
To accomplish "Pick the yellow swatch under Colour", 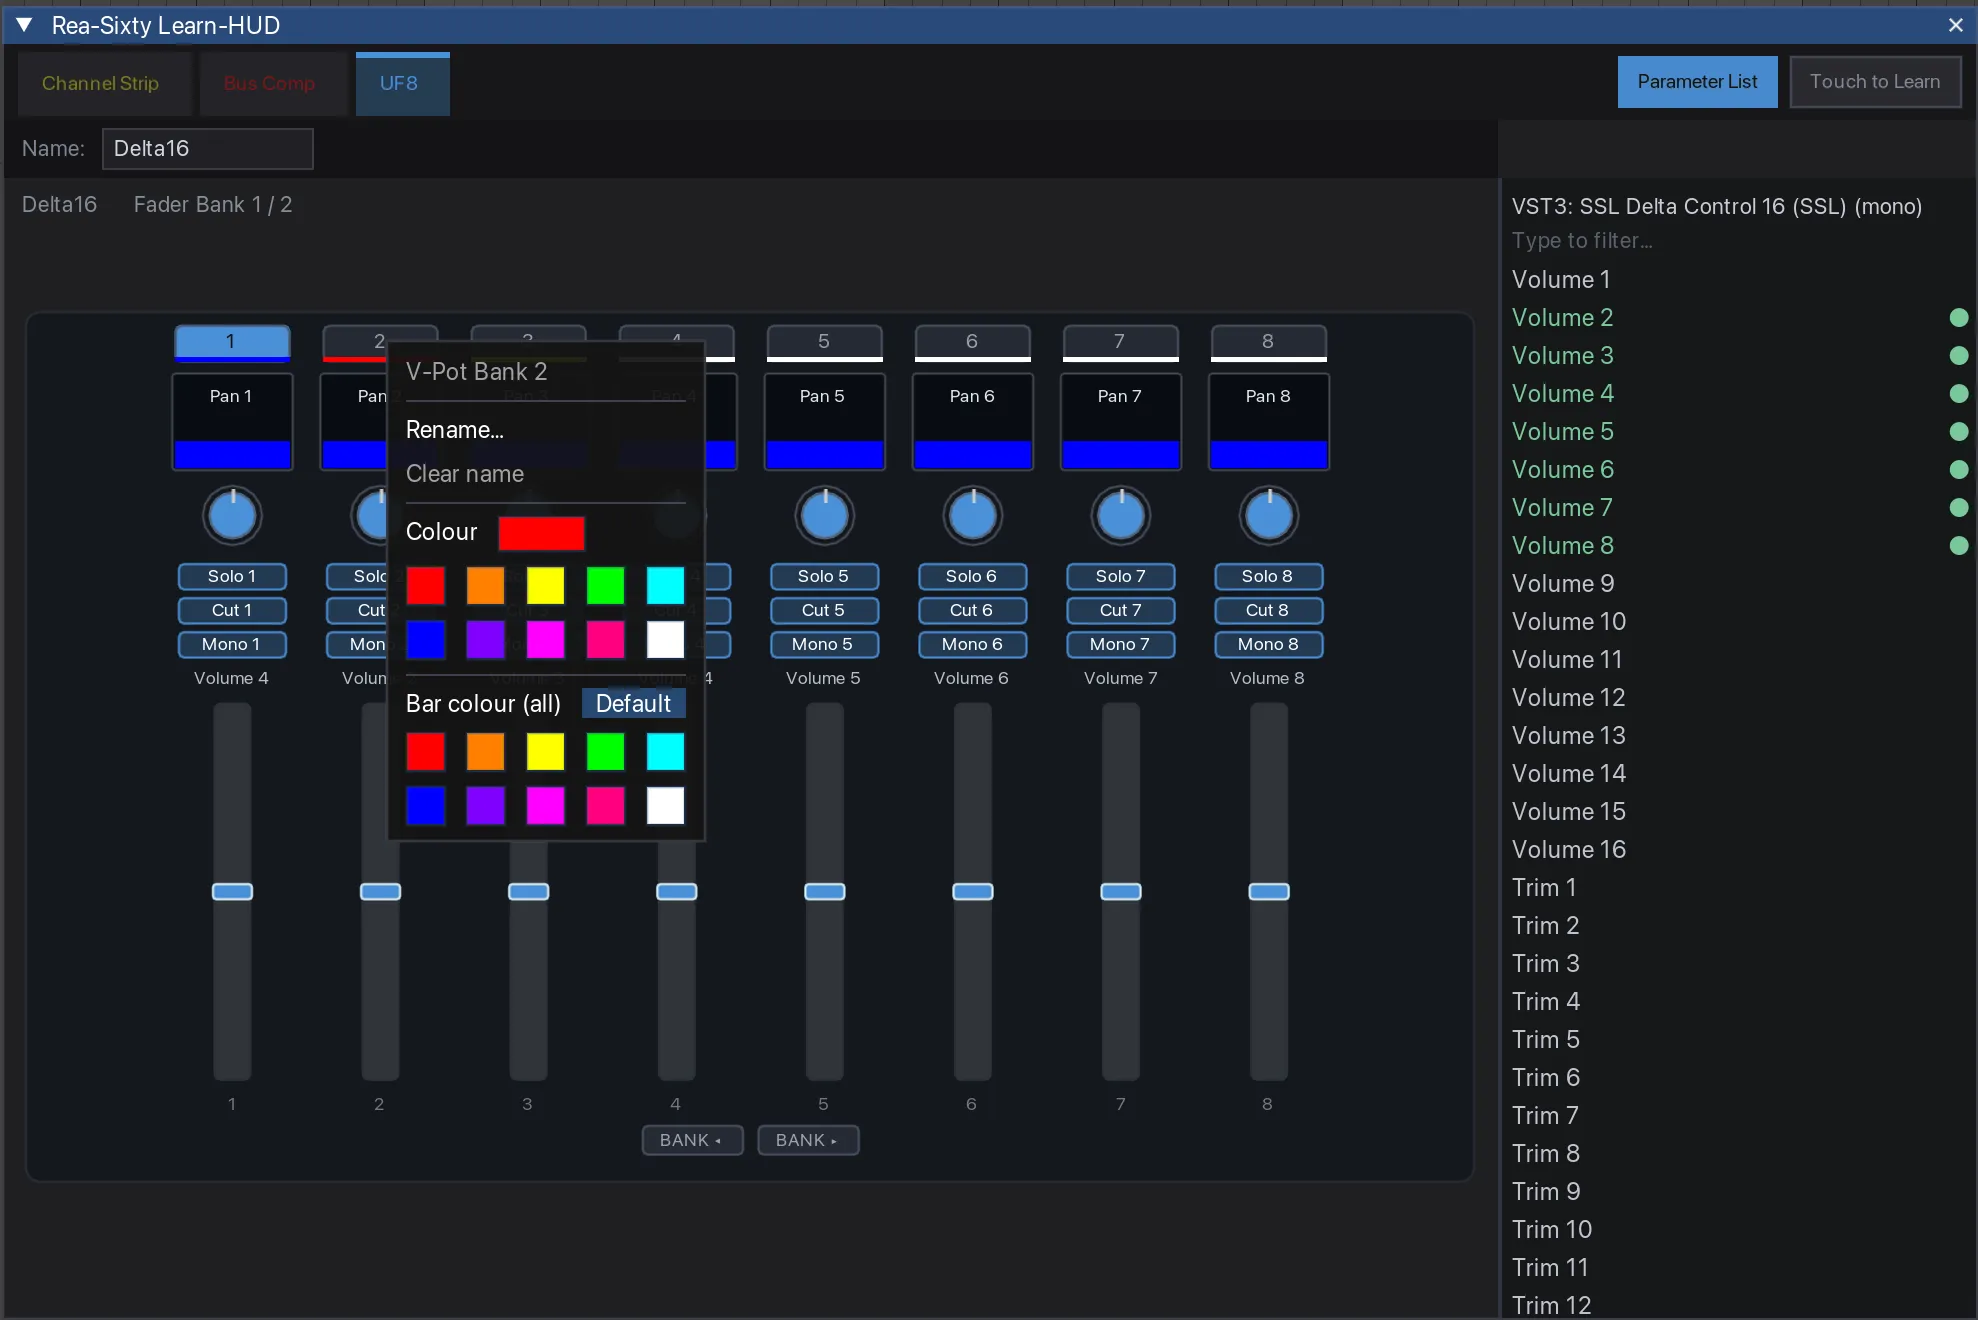I will [545, 586].
